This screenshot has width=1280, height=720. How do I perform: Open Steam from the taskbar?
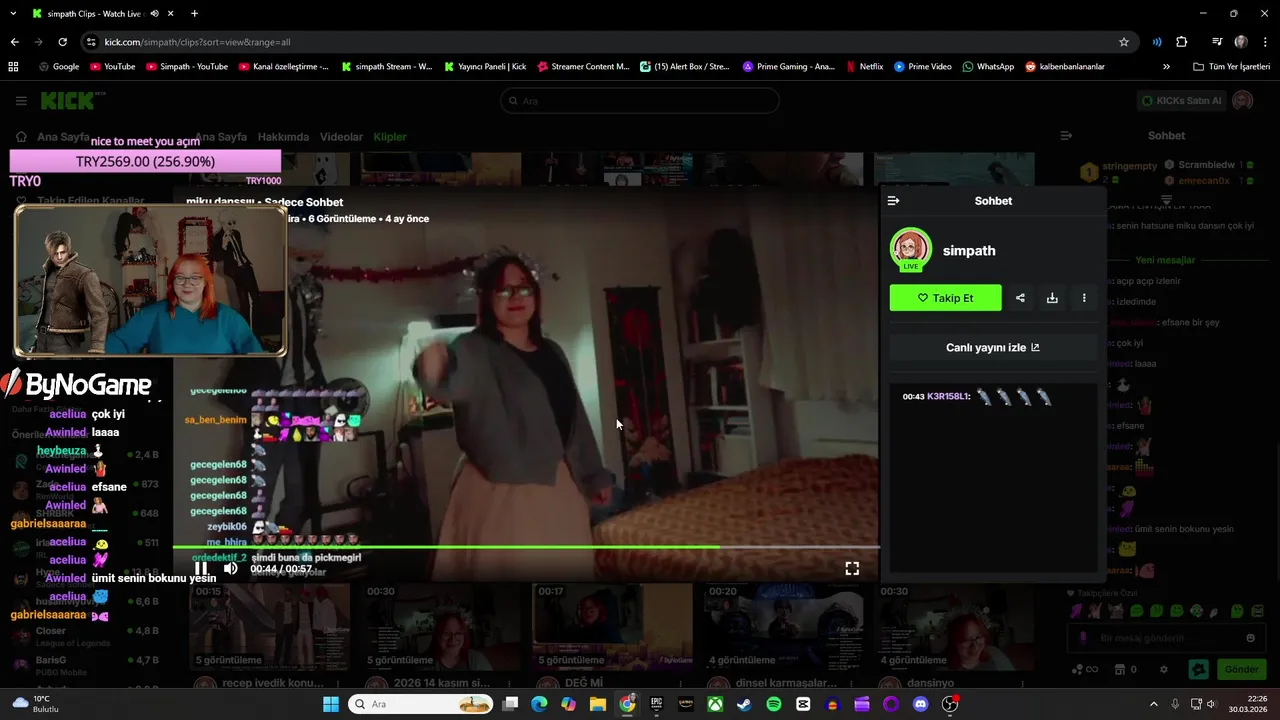744,704
